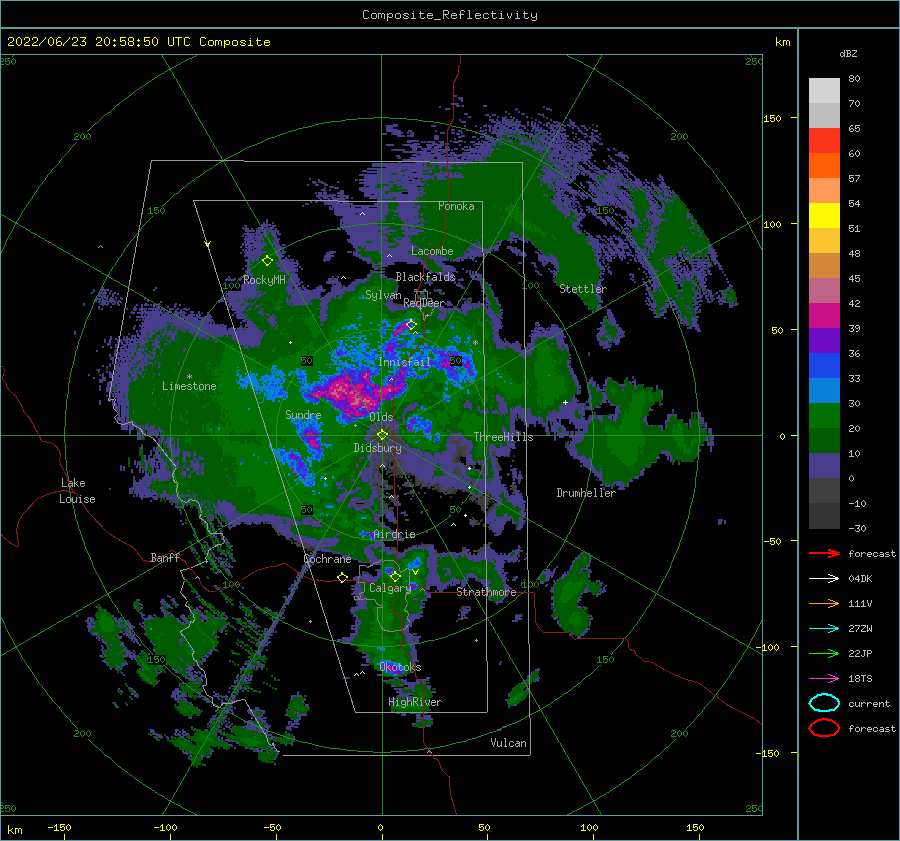
Task: Click the white 04DK arrow icon
Action: pyautogui.click(x=824, y=578)
